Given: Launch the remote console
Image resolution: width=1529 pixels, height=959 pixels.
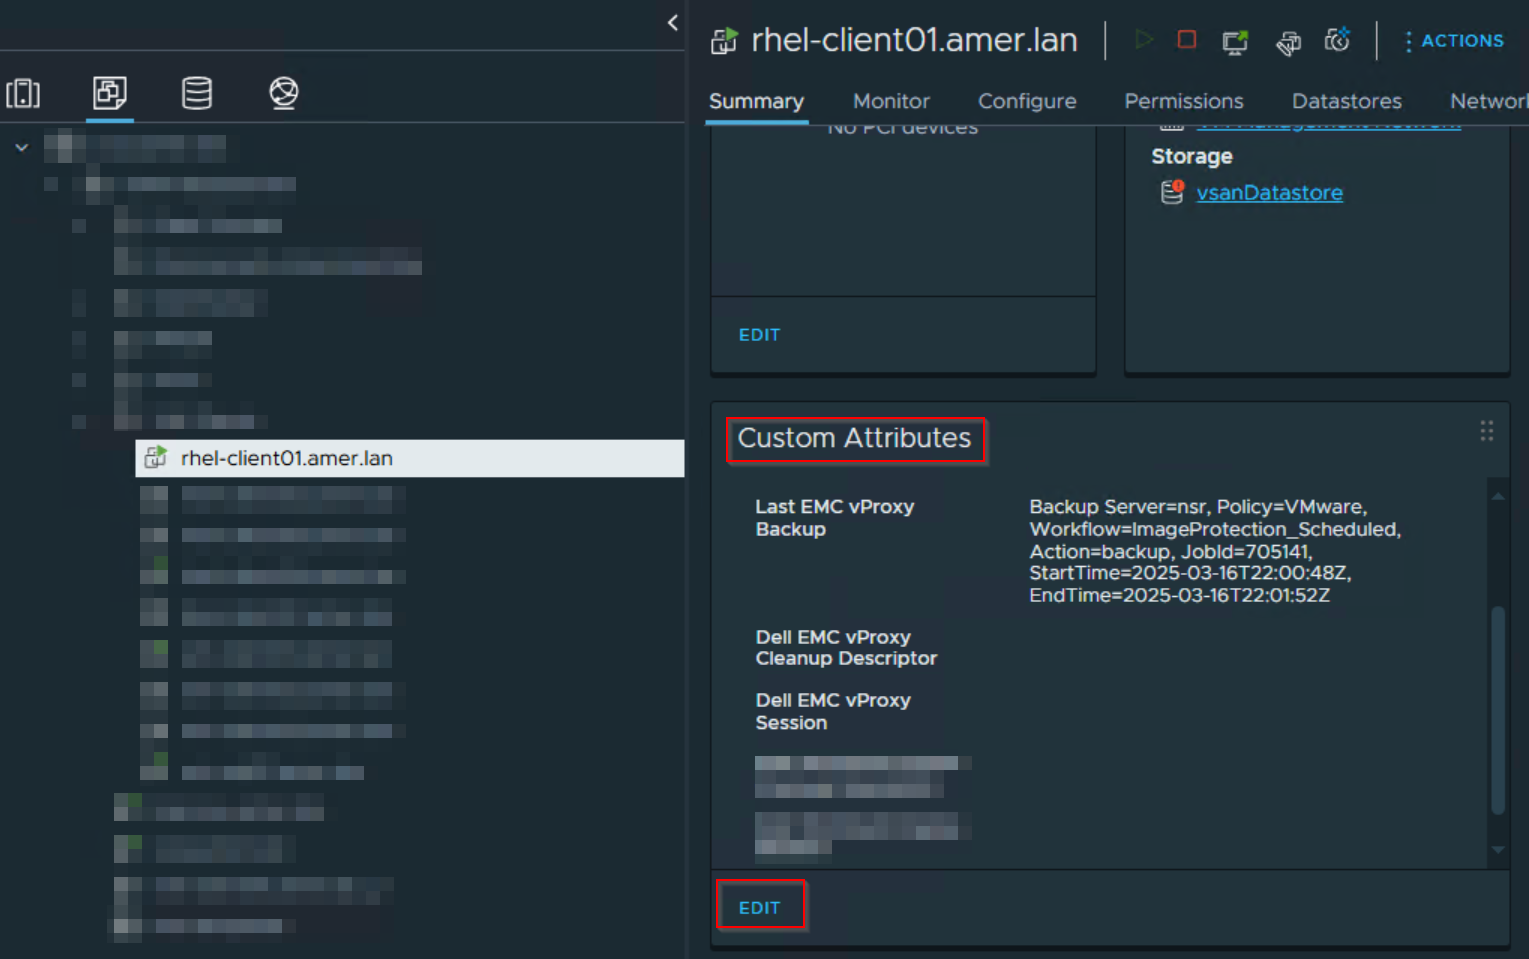Looking at the screenshot, I should 1234,41.
